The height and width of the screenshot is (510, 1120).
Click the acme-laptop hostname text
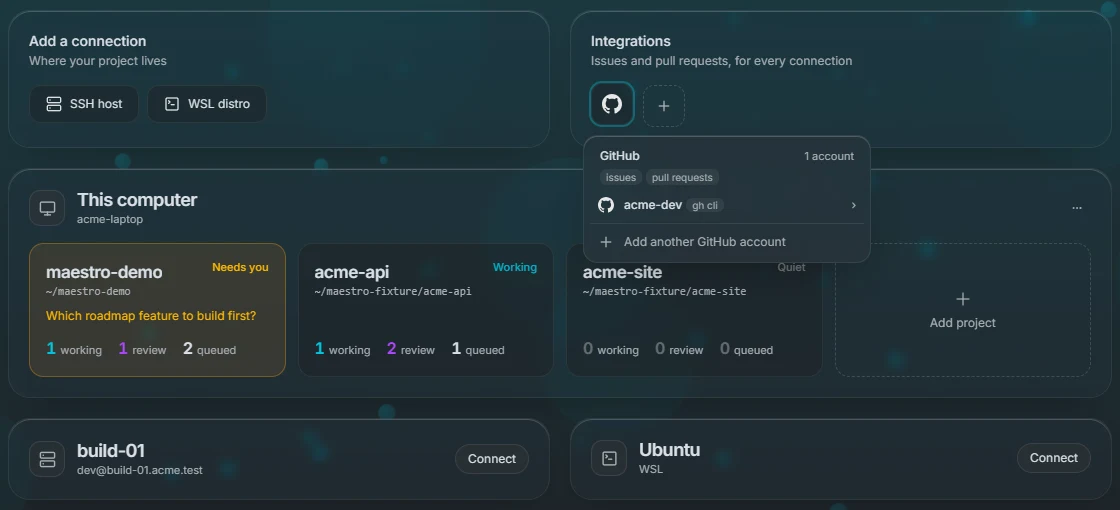pyautogui.click(x=110, y=219)
